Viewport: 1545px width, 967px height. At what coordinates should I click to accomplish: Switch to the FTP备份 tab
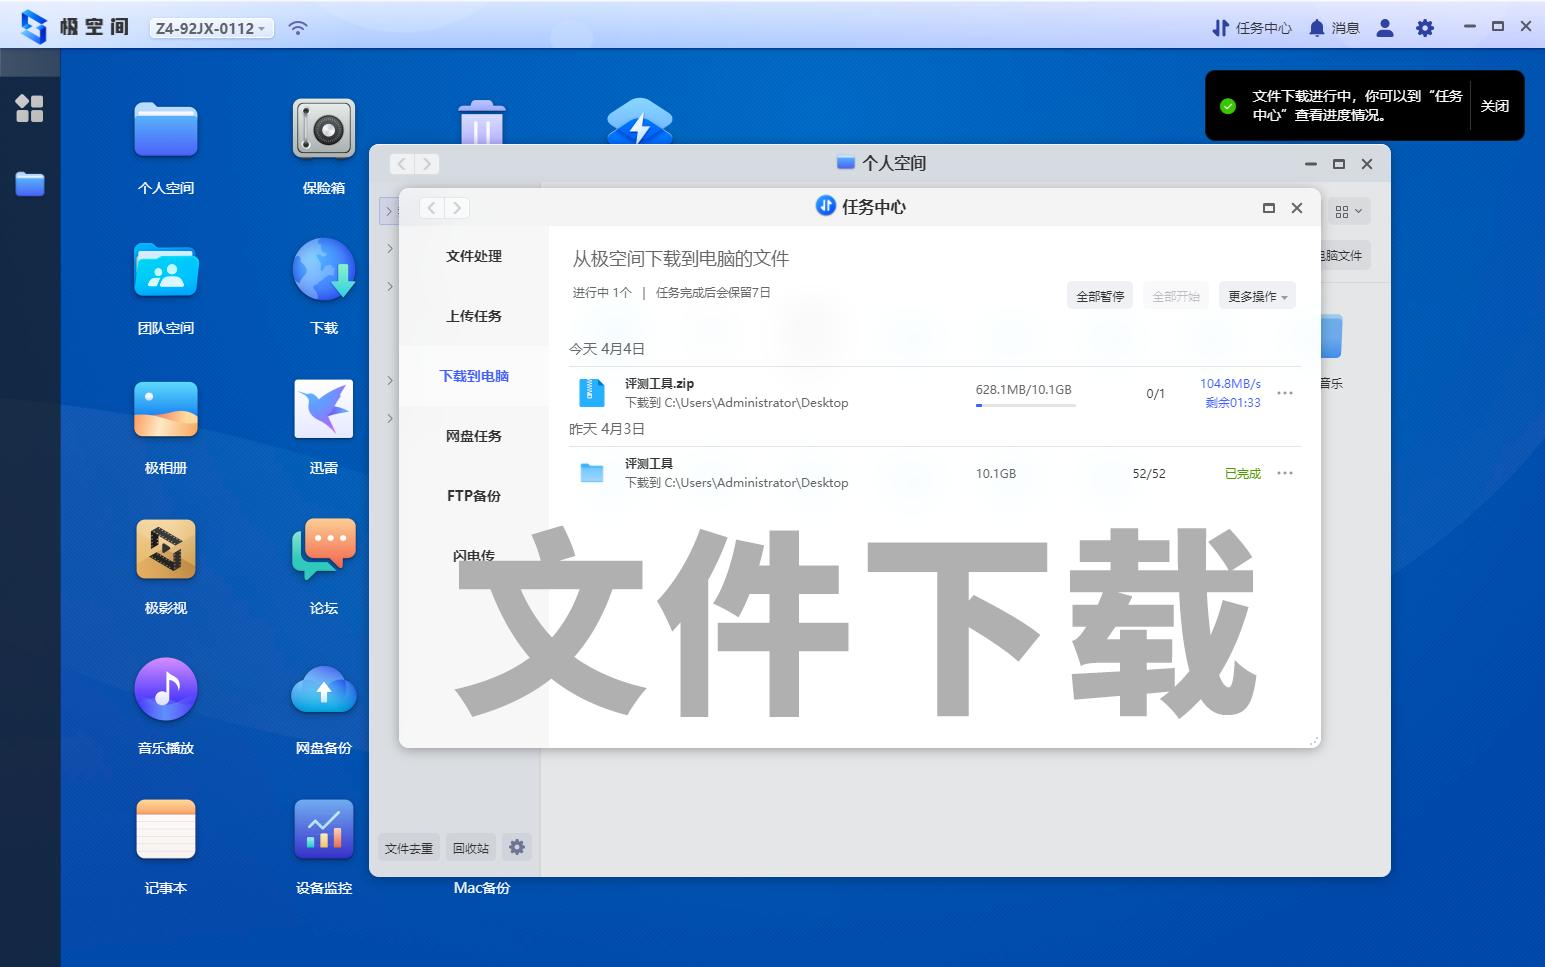[473, 496]
